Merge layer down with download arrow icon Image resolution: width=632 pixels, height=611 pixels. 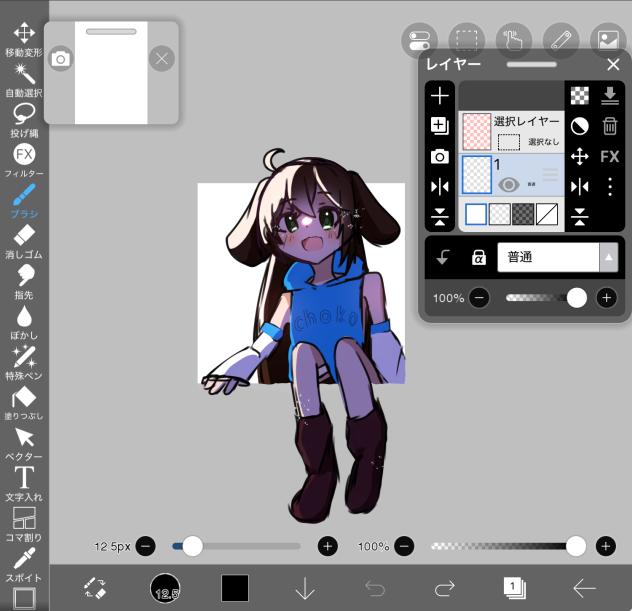pyautogui.click(x=610, y=96)
